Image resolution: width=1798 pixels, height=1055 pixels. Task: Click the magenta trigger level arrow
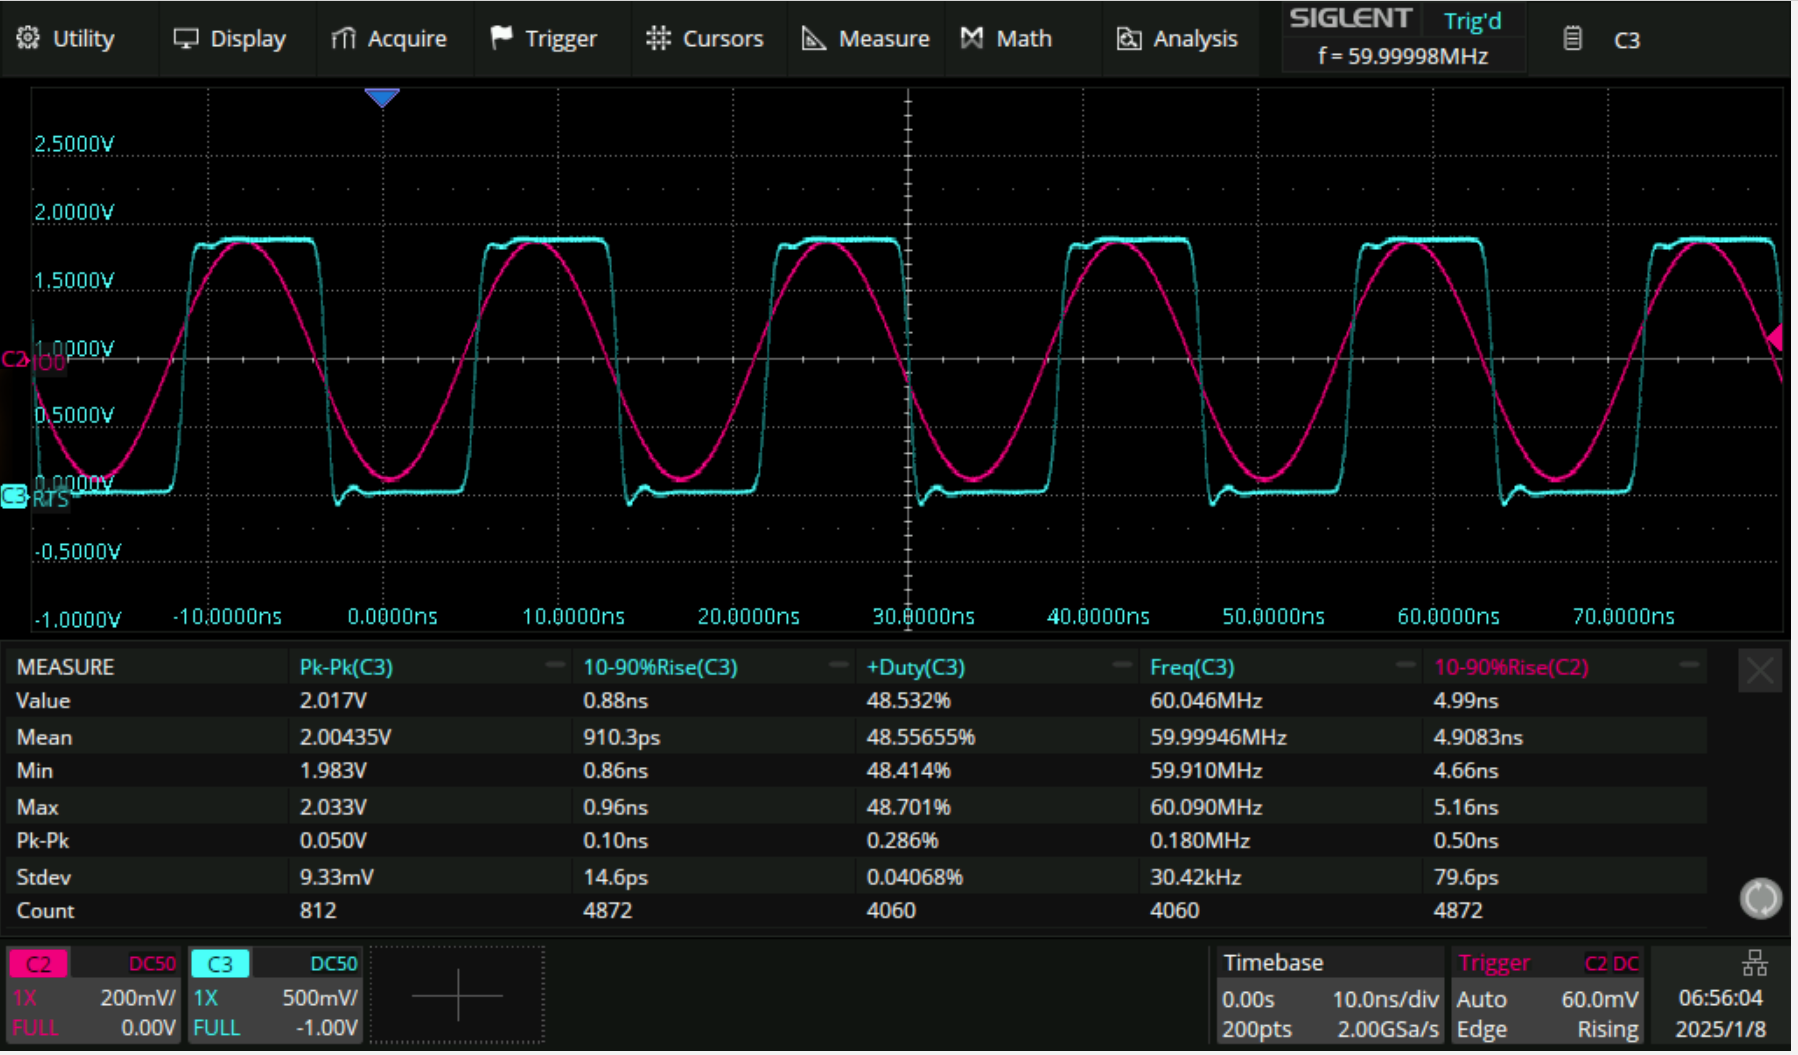point(1774,338)
